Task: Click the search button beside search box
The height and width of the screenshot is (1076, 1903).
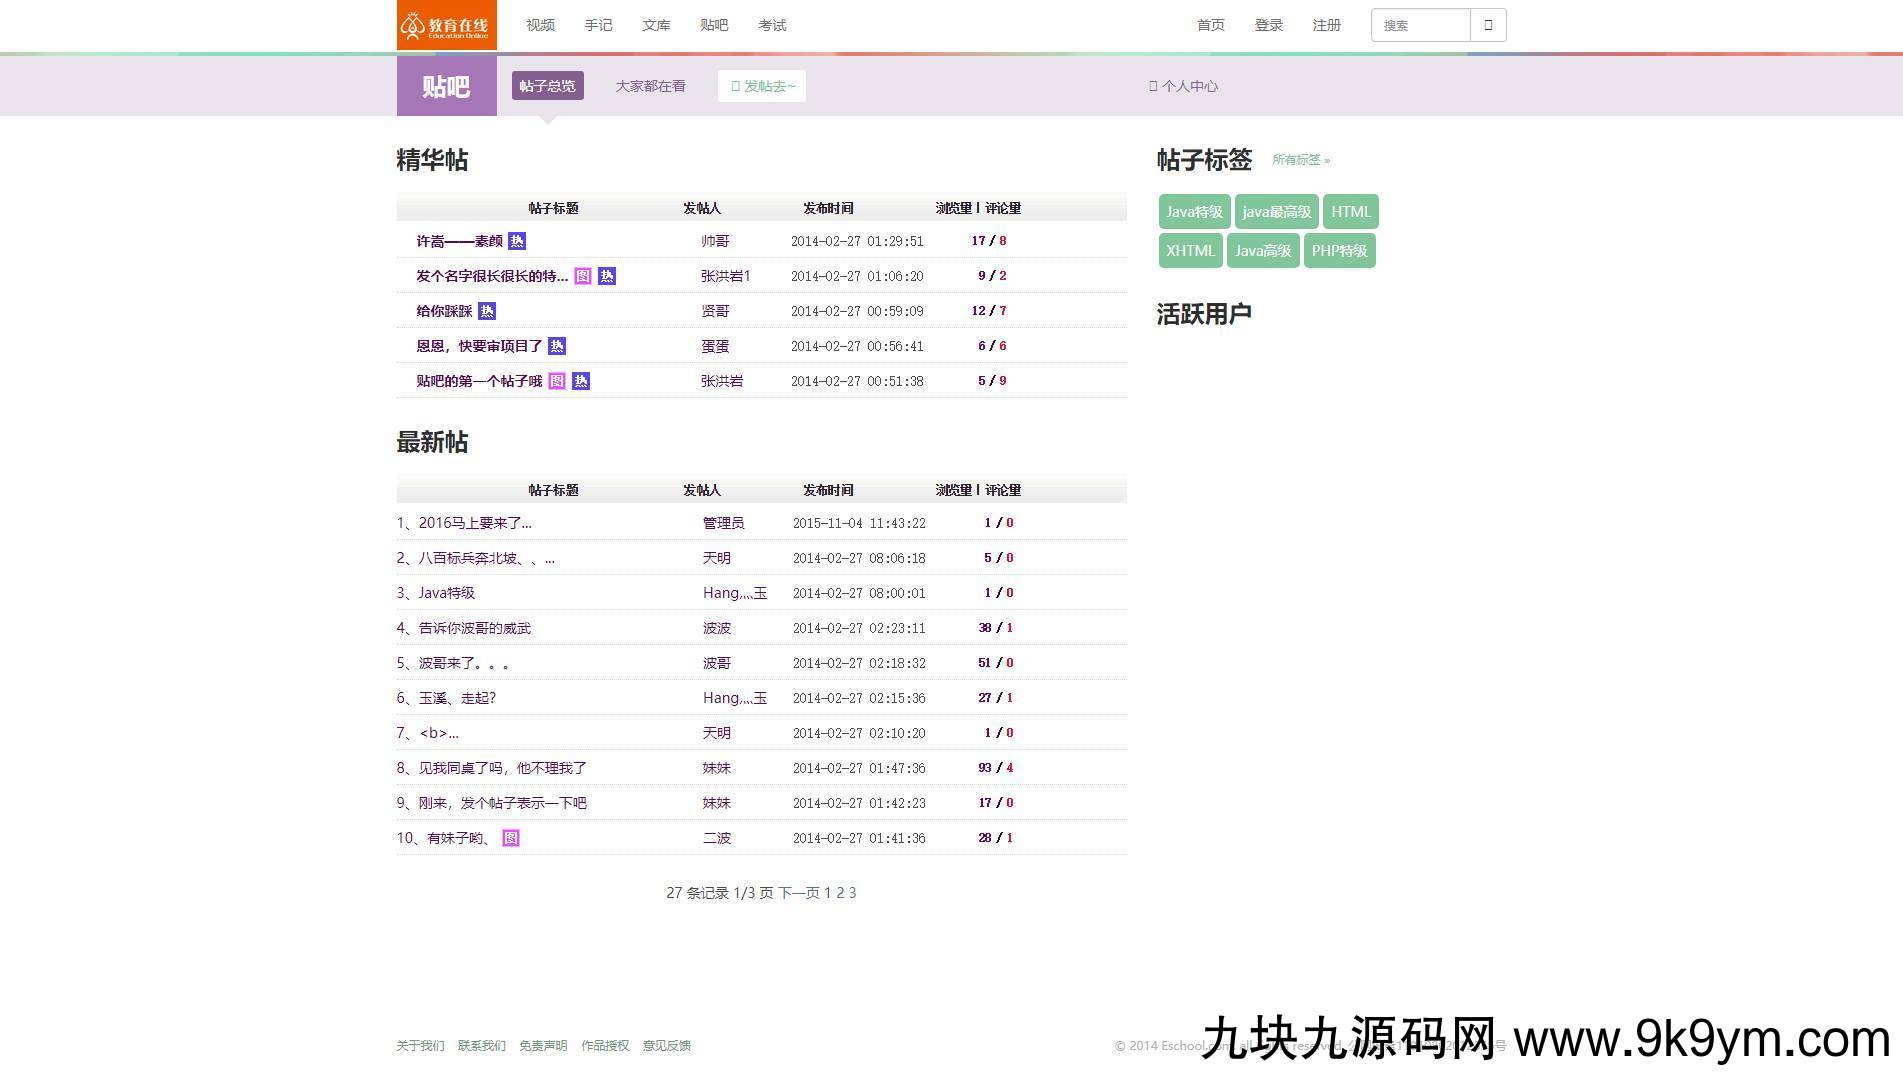Action: coord(1487,25)
